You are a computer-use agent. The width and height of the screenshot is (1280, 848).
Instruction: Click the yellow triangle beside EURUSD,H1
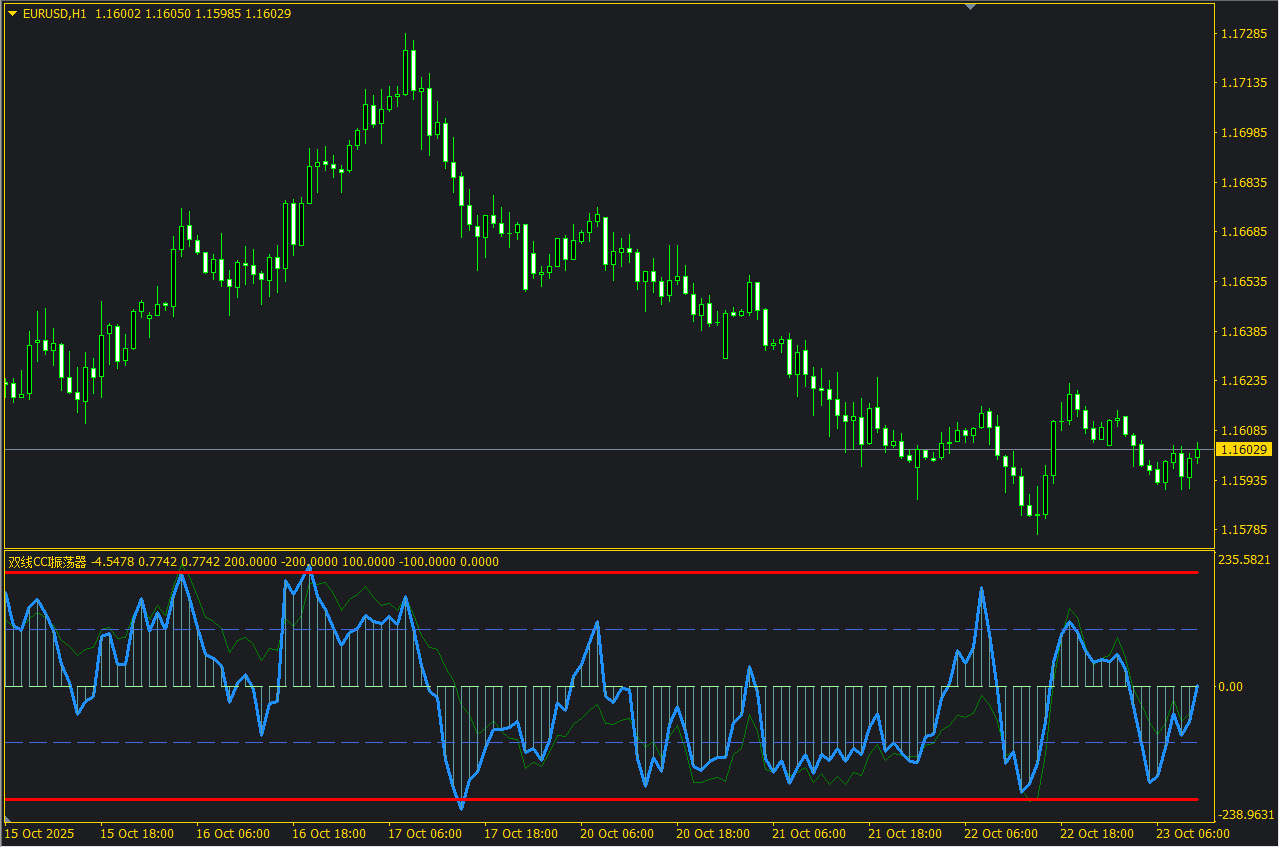pyautogui.click(x=12, y=13)
